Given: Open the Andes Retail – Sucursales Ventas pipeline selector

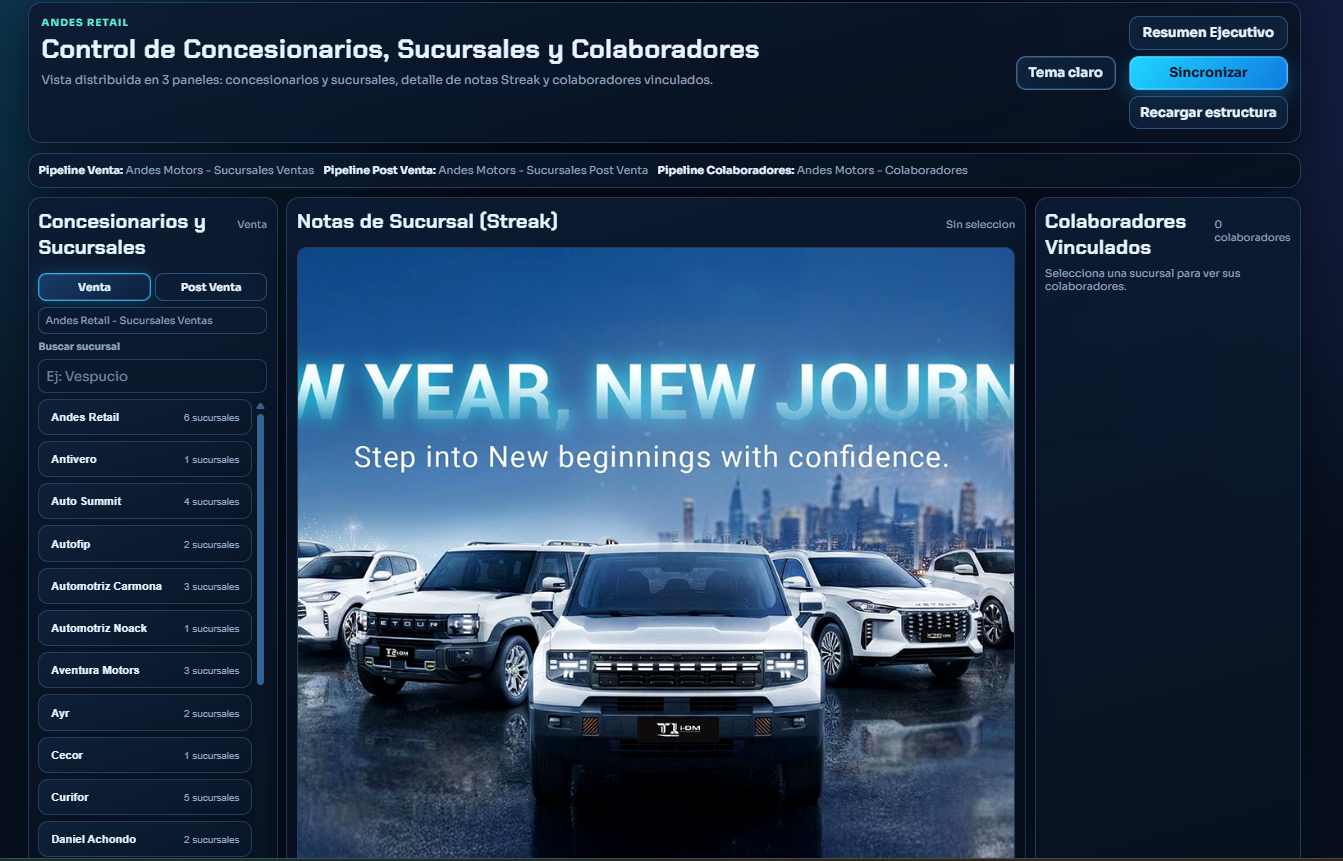Looking at the screenshot, I should 151,320.
